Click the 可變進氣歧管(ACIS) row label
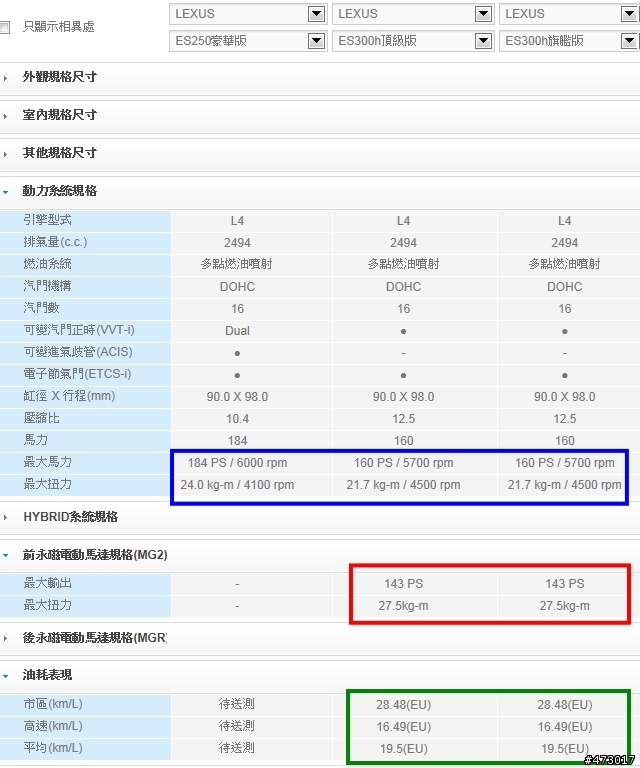This screenshot has width=640, height=768. coord(78,352)
